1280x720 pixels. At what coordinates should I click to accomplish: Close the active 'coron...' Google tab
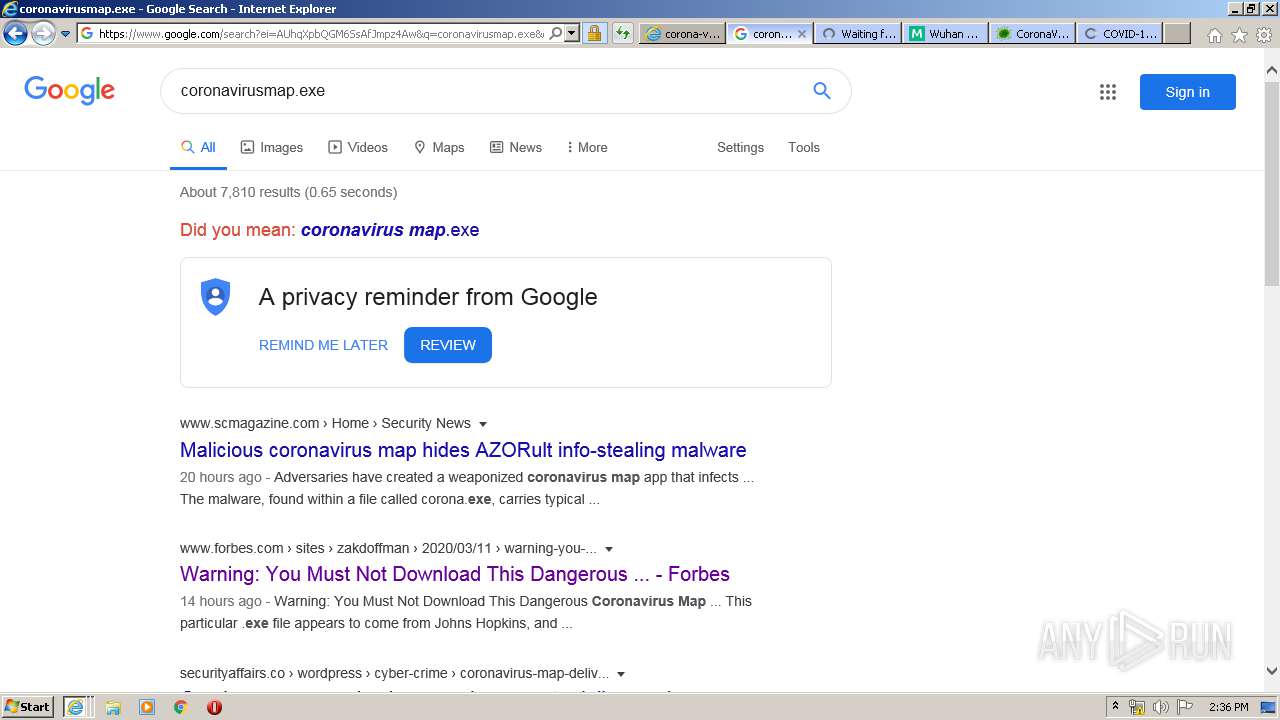pos(802,34)
